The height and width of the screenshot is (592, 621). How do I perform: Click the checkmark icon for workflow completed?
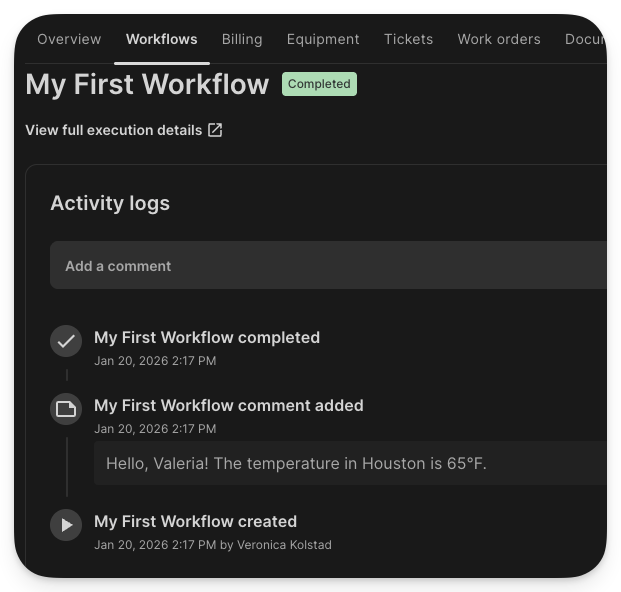pos(66,341)
